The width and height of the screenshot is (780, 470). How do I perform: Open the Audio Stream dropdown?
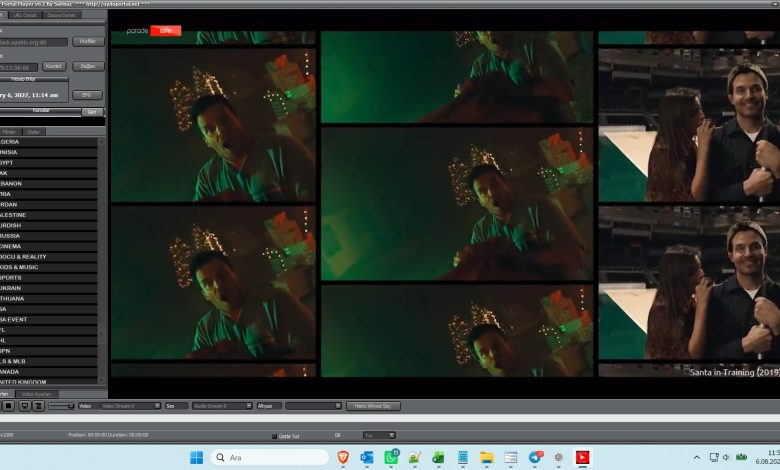(222, 406)
